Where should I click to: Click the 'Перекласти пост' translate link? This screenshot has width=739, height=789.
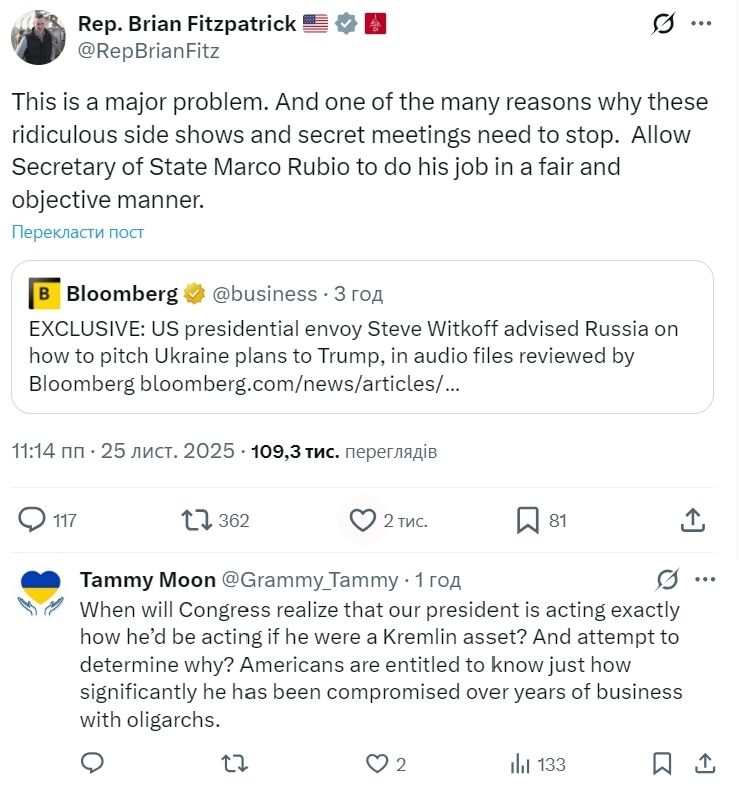click(78, 232)
